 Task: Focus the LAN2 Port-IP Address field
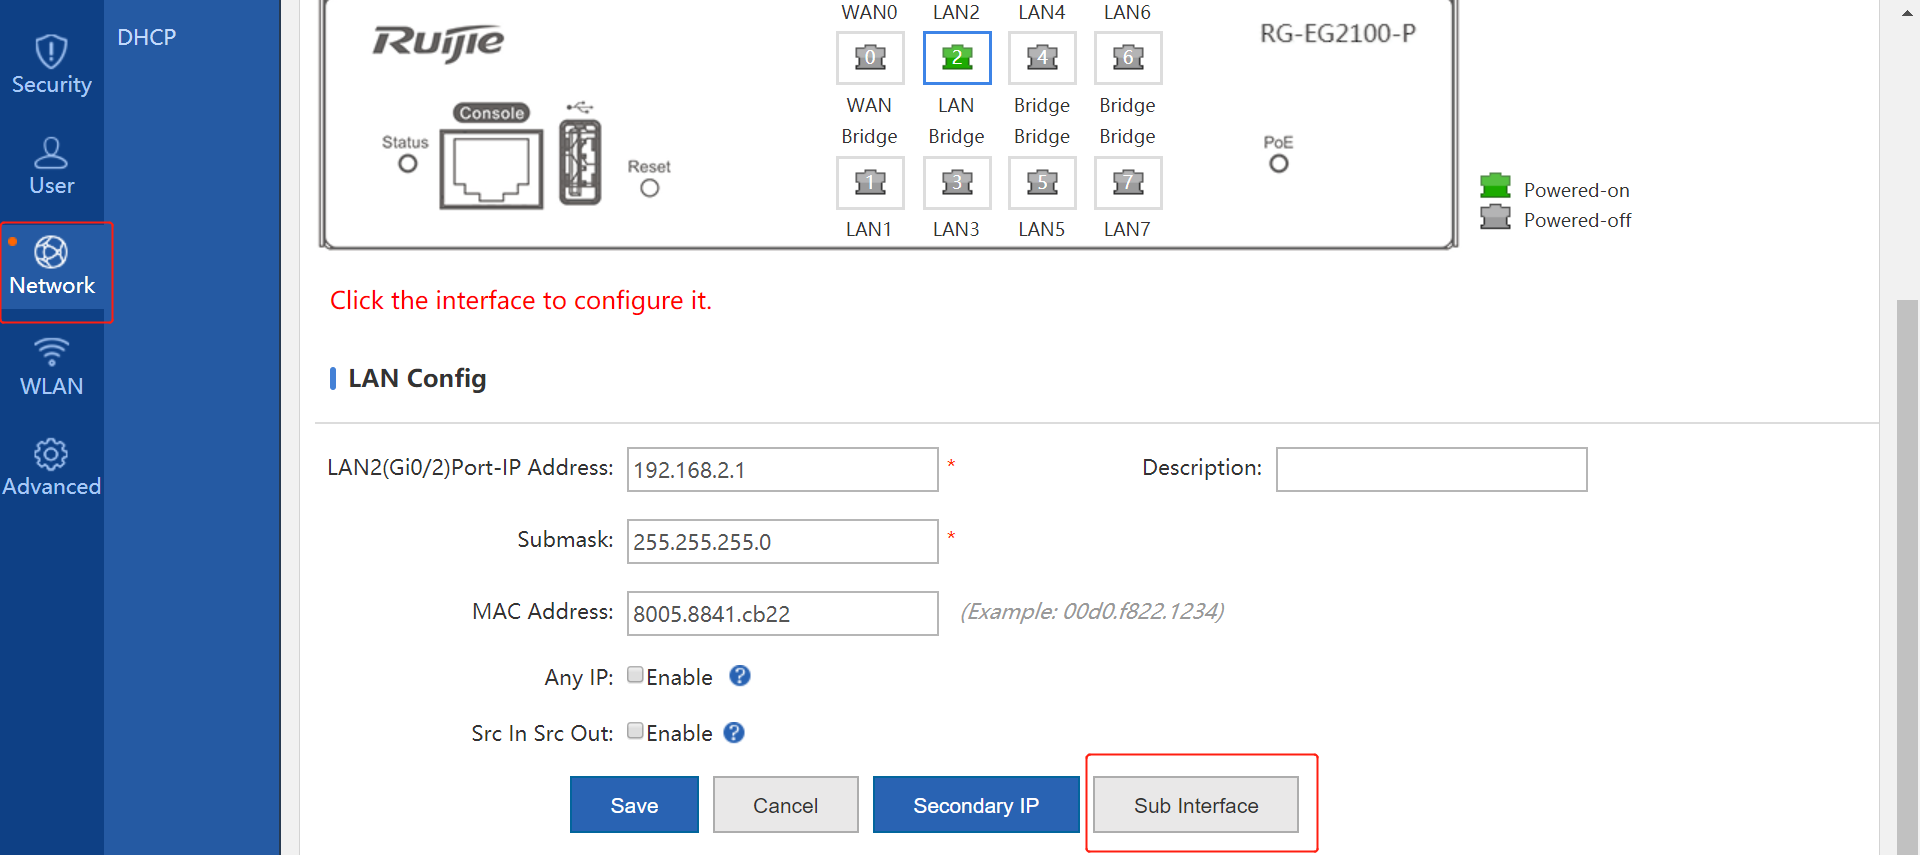[x=783, y=469]
